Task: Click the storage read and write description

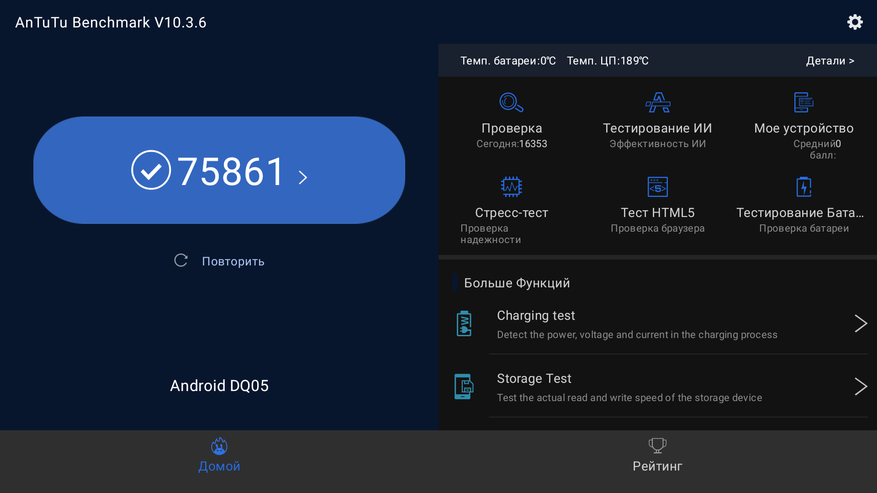Action: [x=629, y=398]
